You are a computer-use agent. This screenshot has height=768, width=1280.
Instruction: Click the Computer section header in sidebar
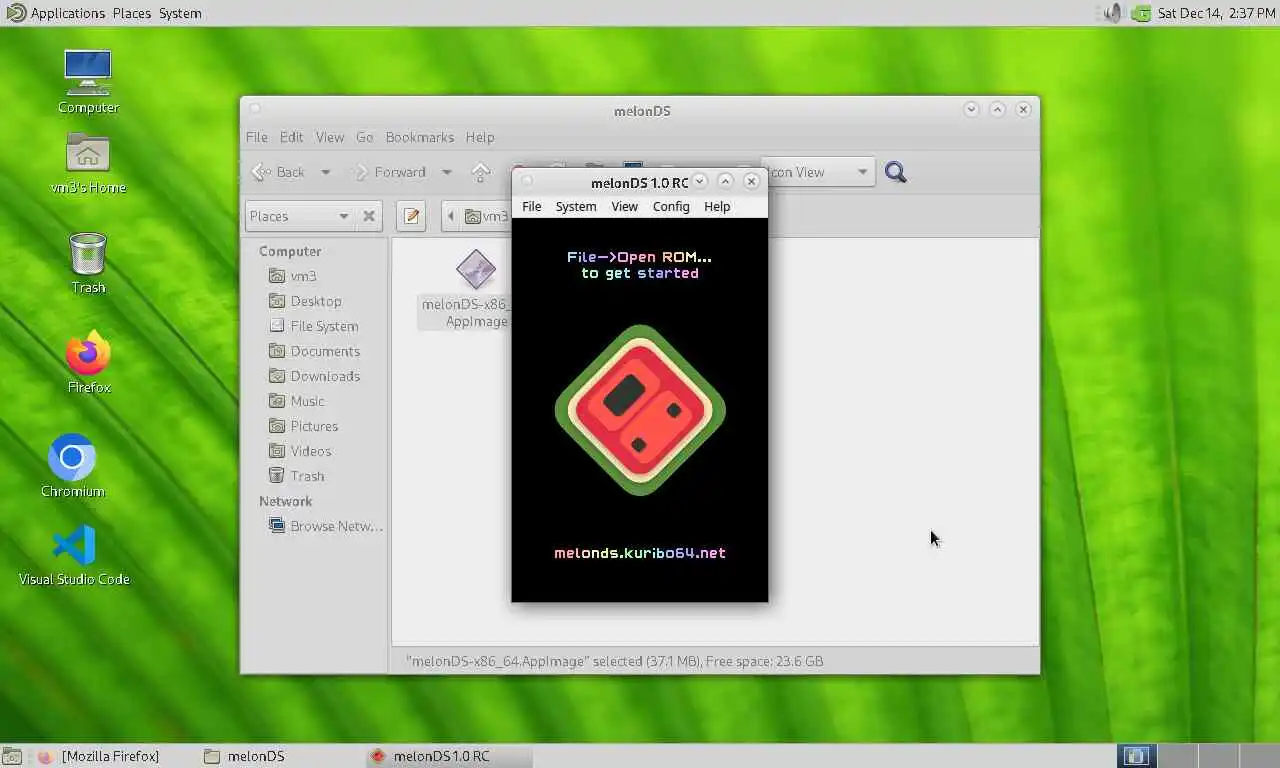290,251
